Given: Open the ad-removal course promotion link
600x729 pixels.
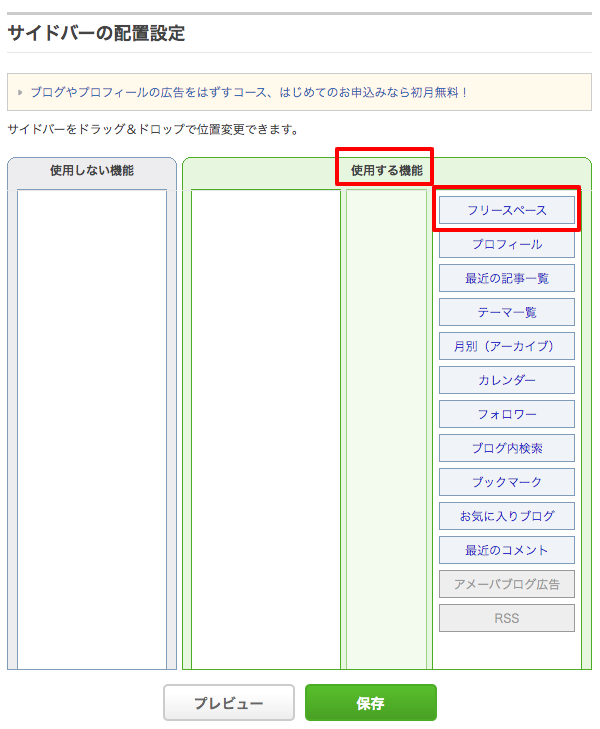Looking at the screenshot, I should 249,92.
